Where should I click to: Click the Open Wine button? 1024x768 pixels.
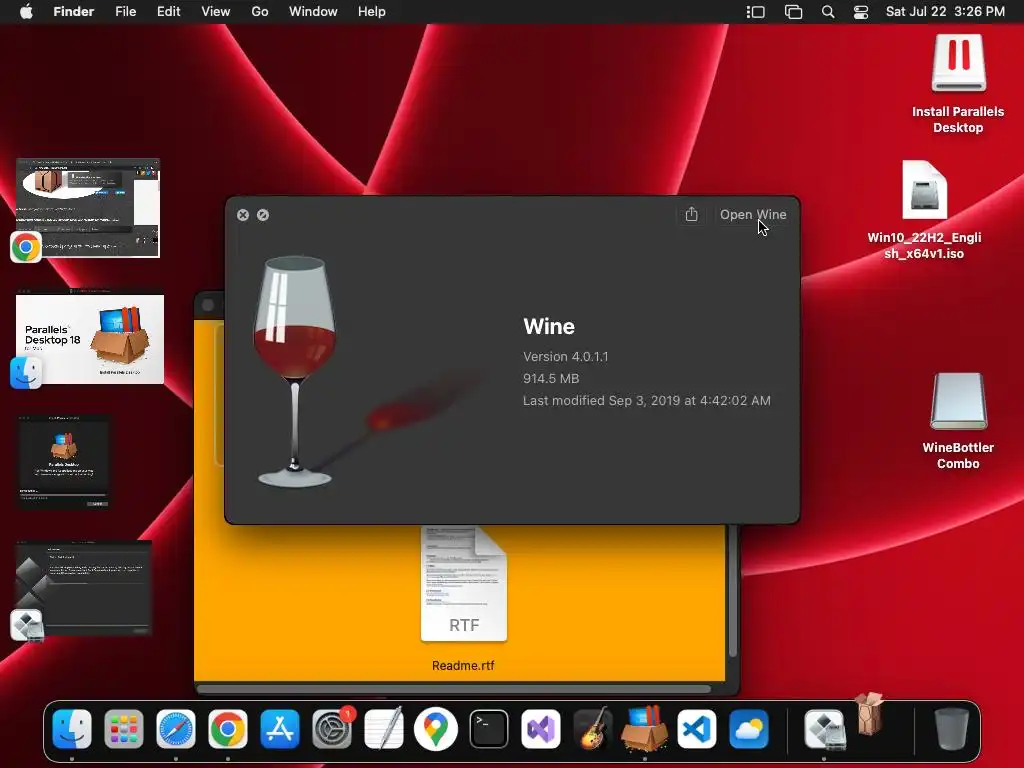[752, 215]
